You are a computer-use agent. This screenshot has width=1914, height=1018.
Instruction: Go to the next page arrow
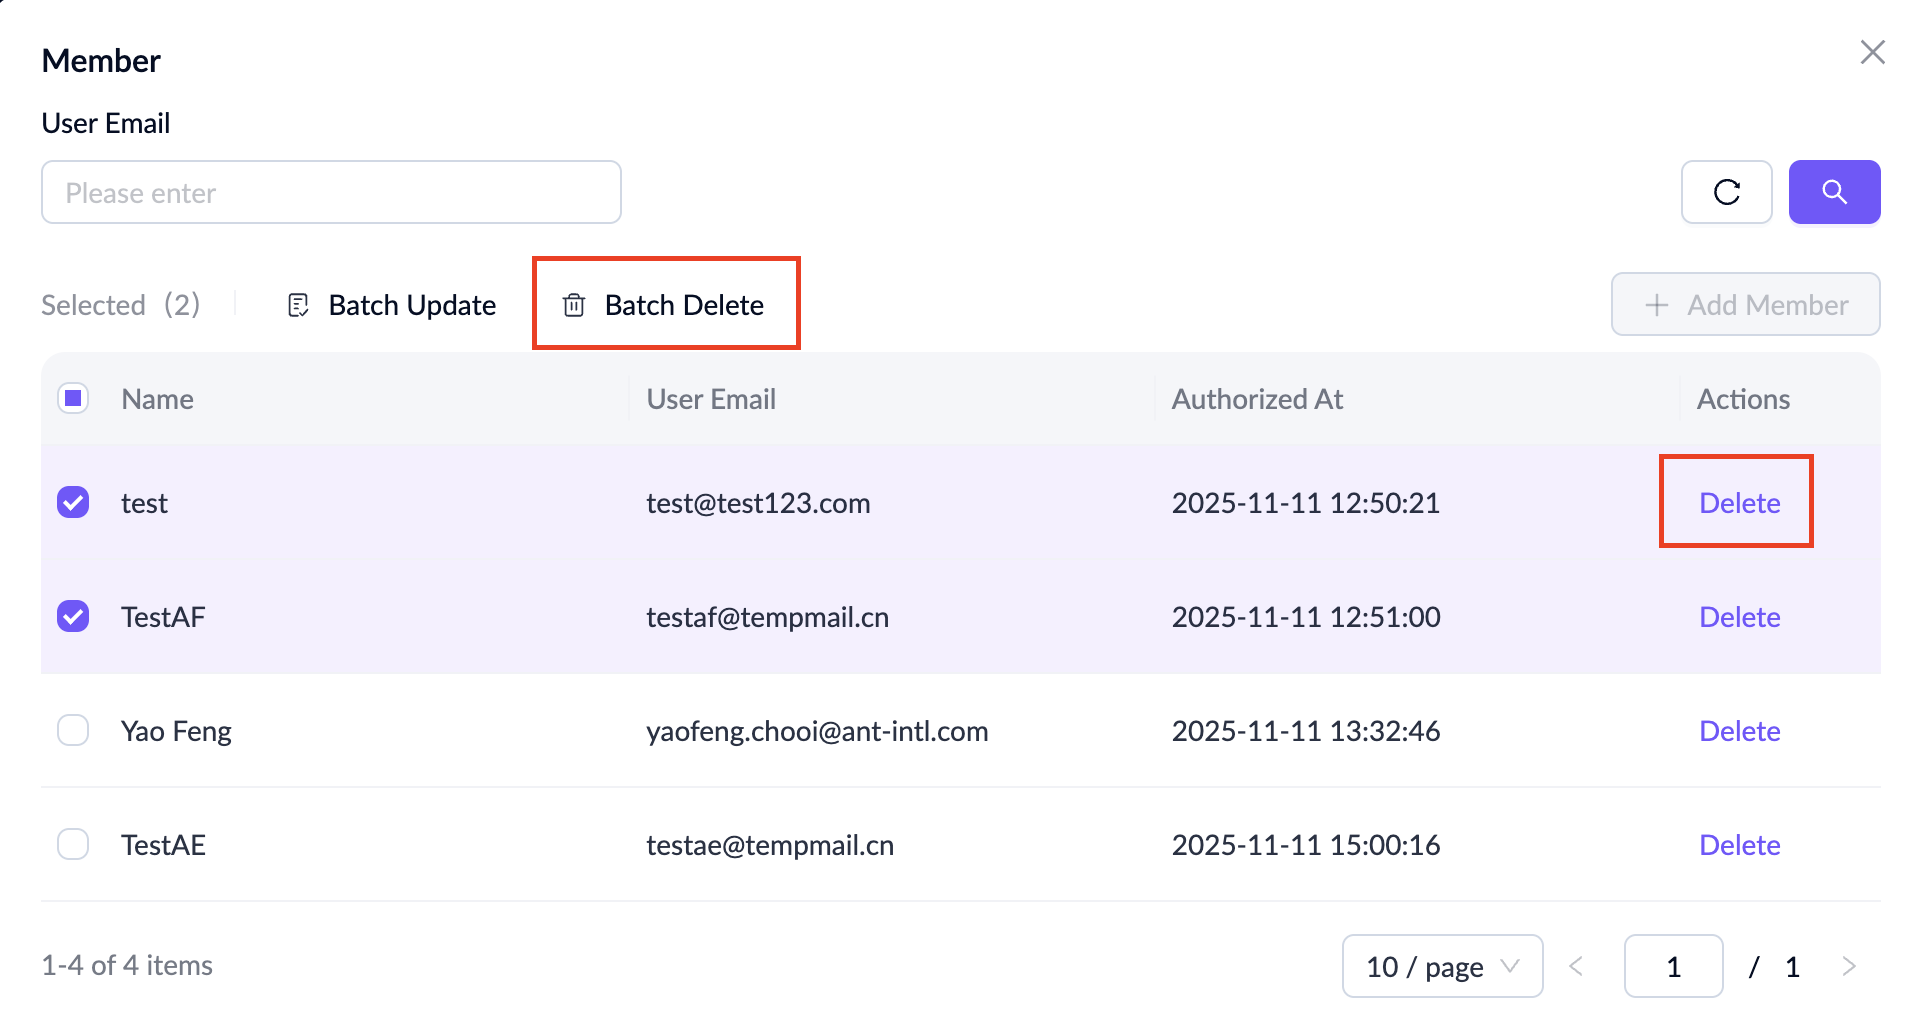(1848, 966)
